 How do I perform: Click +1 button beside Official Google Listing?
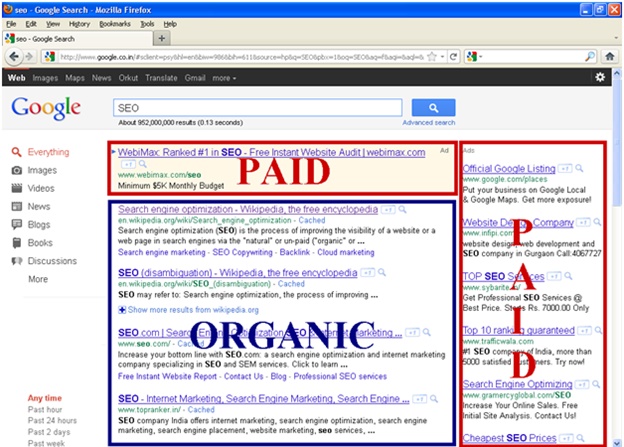pyautogui.click(x=565, y=168)
